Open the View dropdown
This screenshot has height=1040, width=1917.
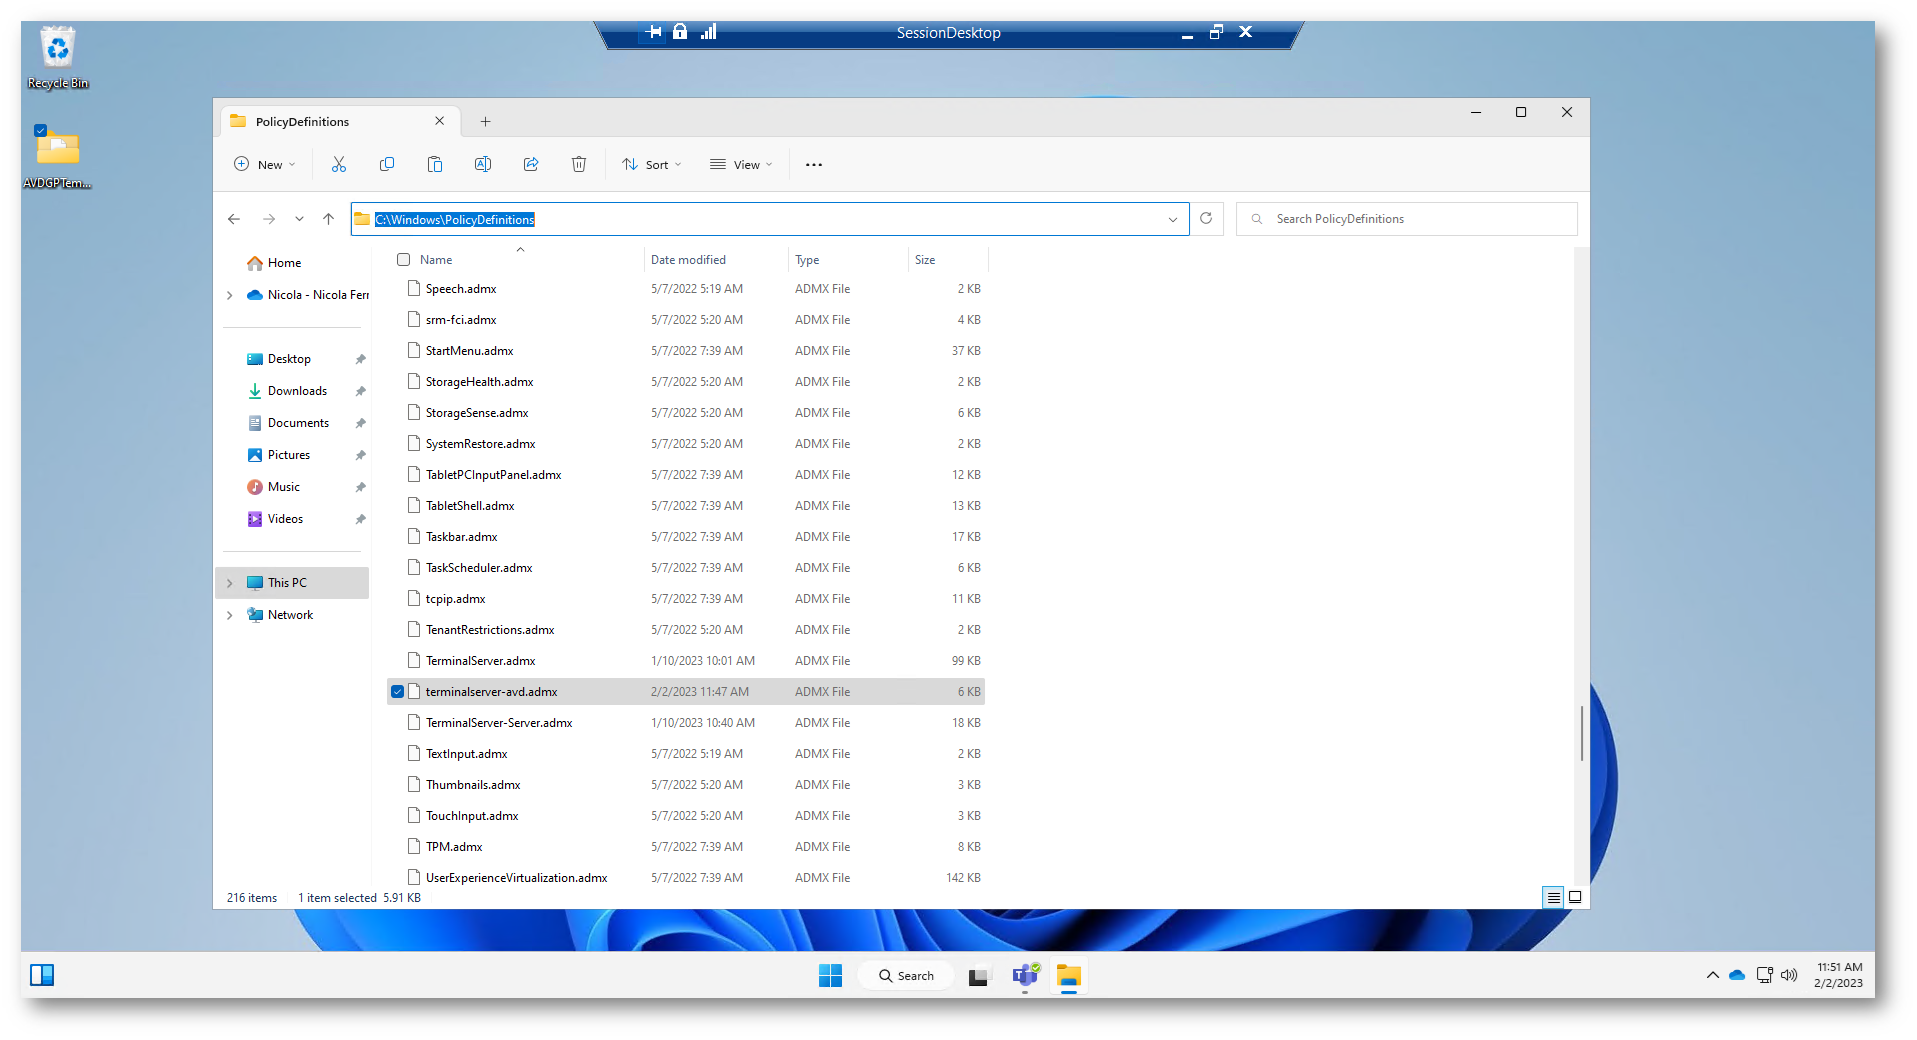click(x=741, y=164)
